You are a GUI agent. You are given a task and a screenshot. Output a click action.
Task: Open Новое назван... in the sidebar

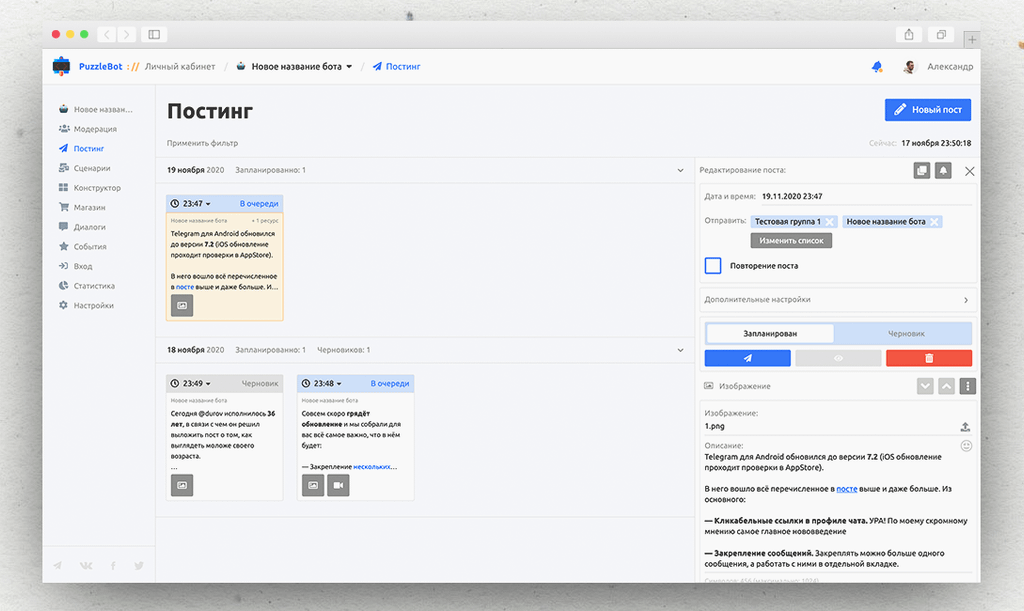[x=95, y=109]
